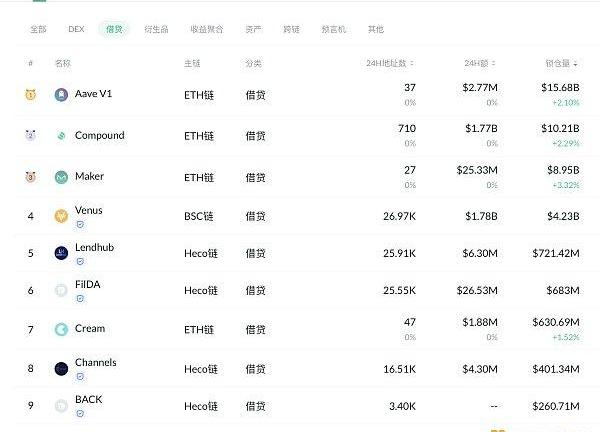Click the Cream logo icon
The height and width of the screenshot is (432, 600).
(62, 329)
